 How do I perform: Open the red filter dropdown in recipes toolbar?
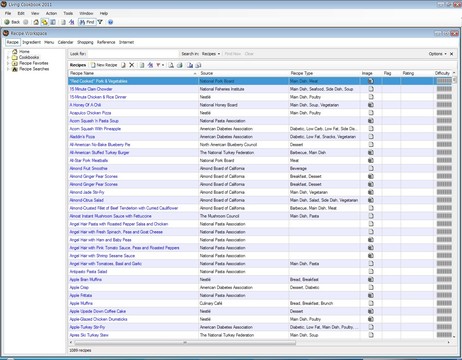point(160,65)
